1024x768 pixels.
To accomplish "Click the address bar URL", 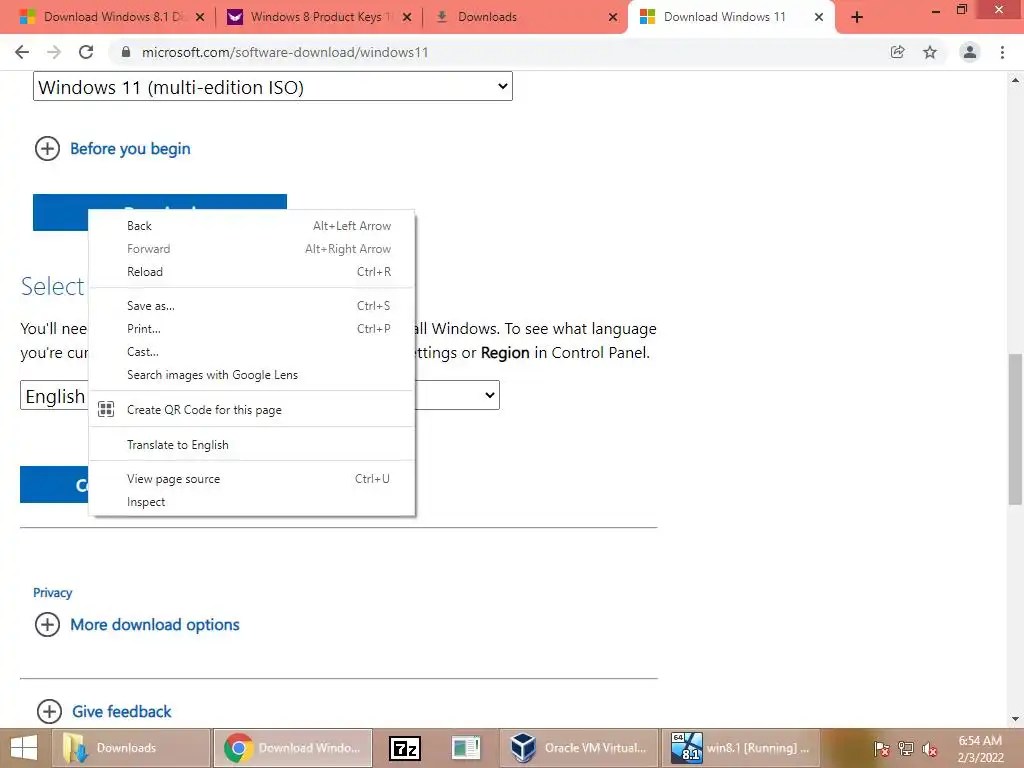I will 285,52.
